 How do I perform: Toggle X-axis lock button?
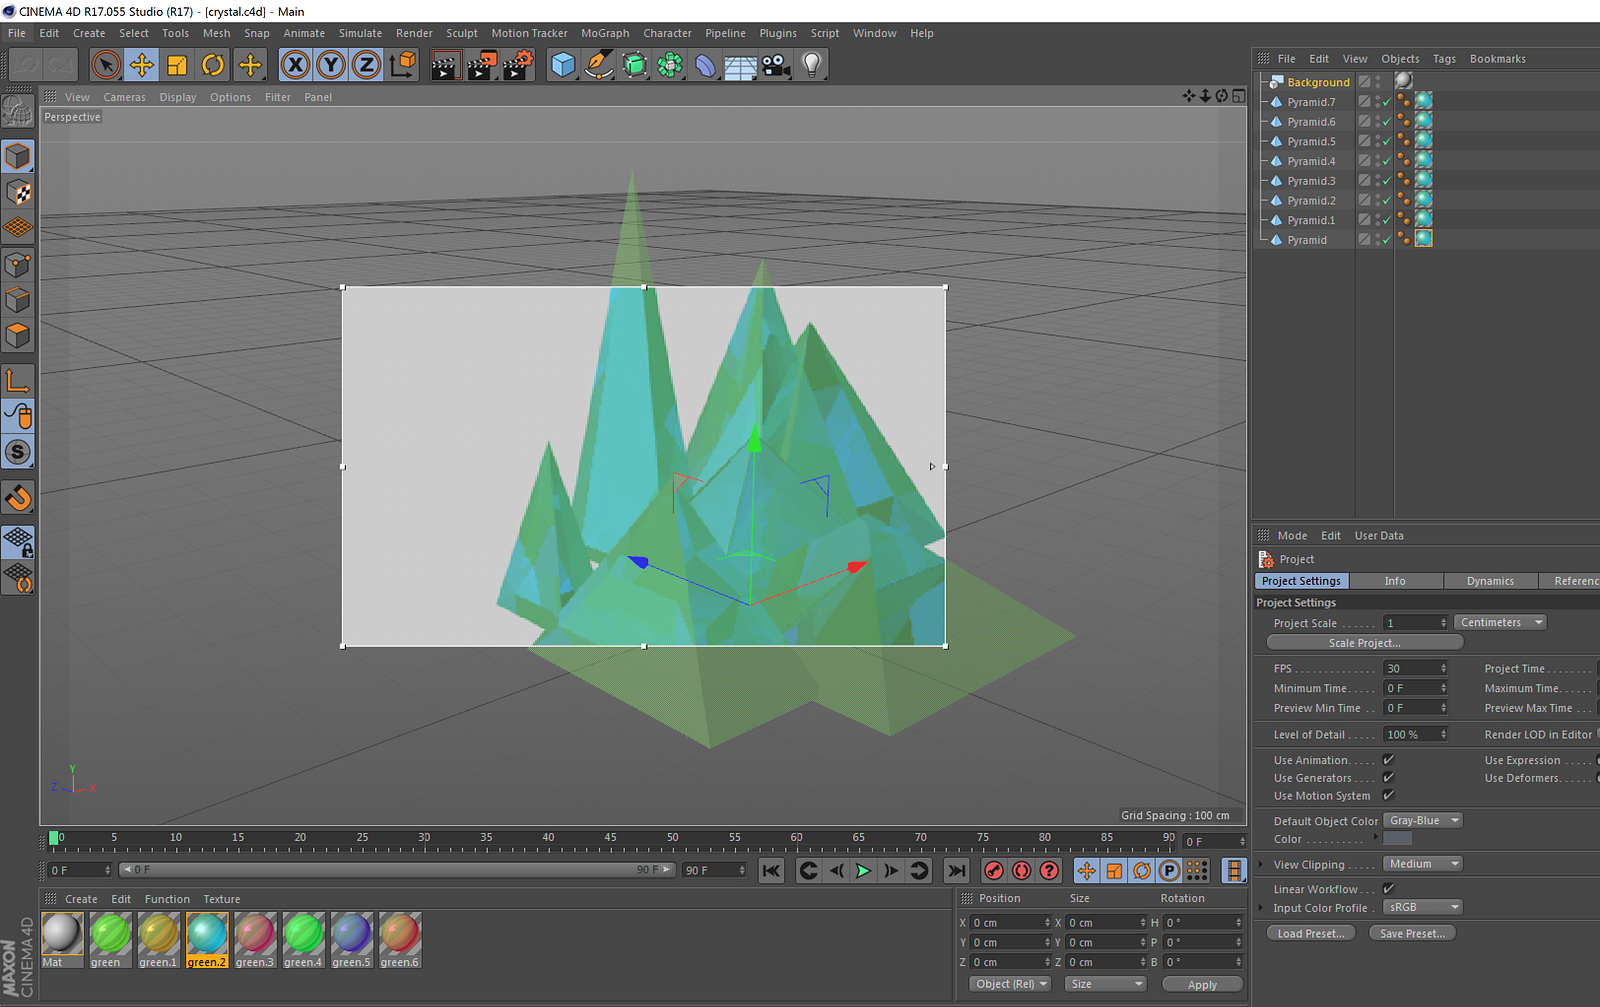pos(295,65)
